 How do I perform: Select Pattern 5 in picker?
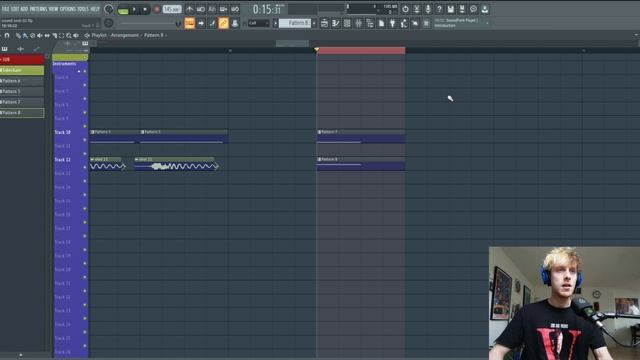coord(22,91)
